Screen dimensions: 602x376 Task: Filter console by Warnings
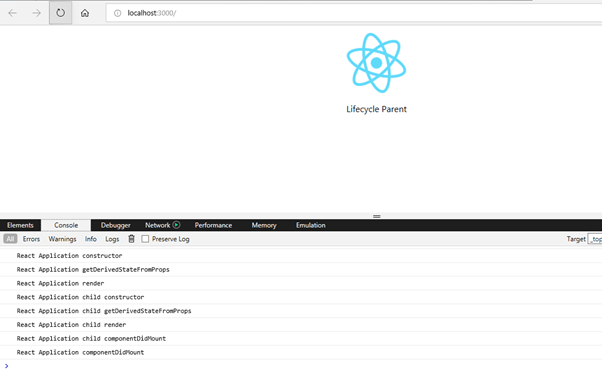point(62,239)
